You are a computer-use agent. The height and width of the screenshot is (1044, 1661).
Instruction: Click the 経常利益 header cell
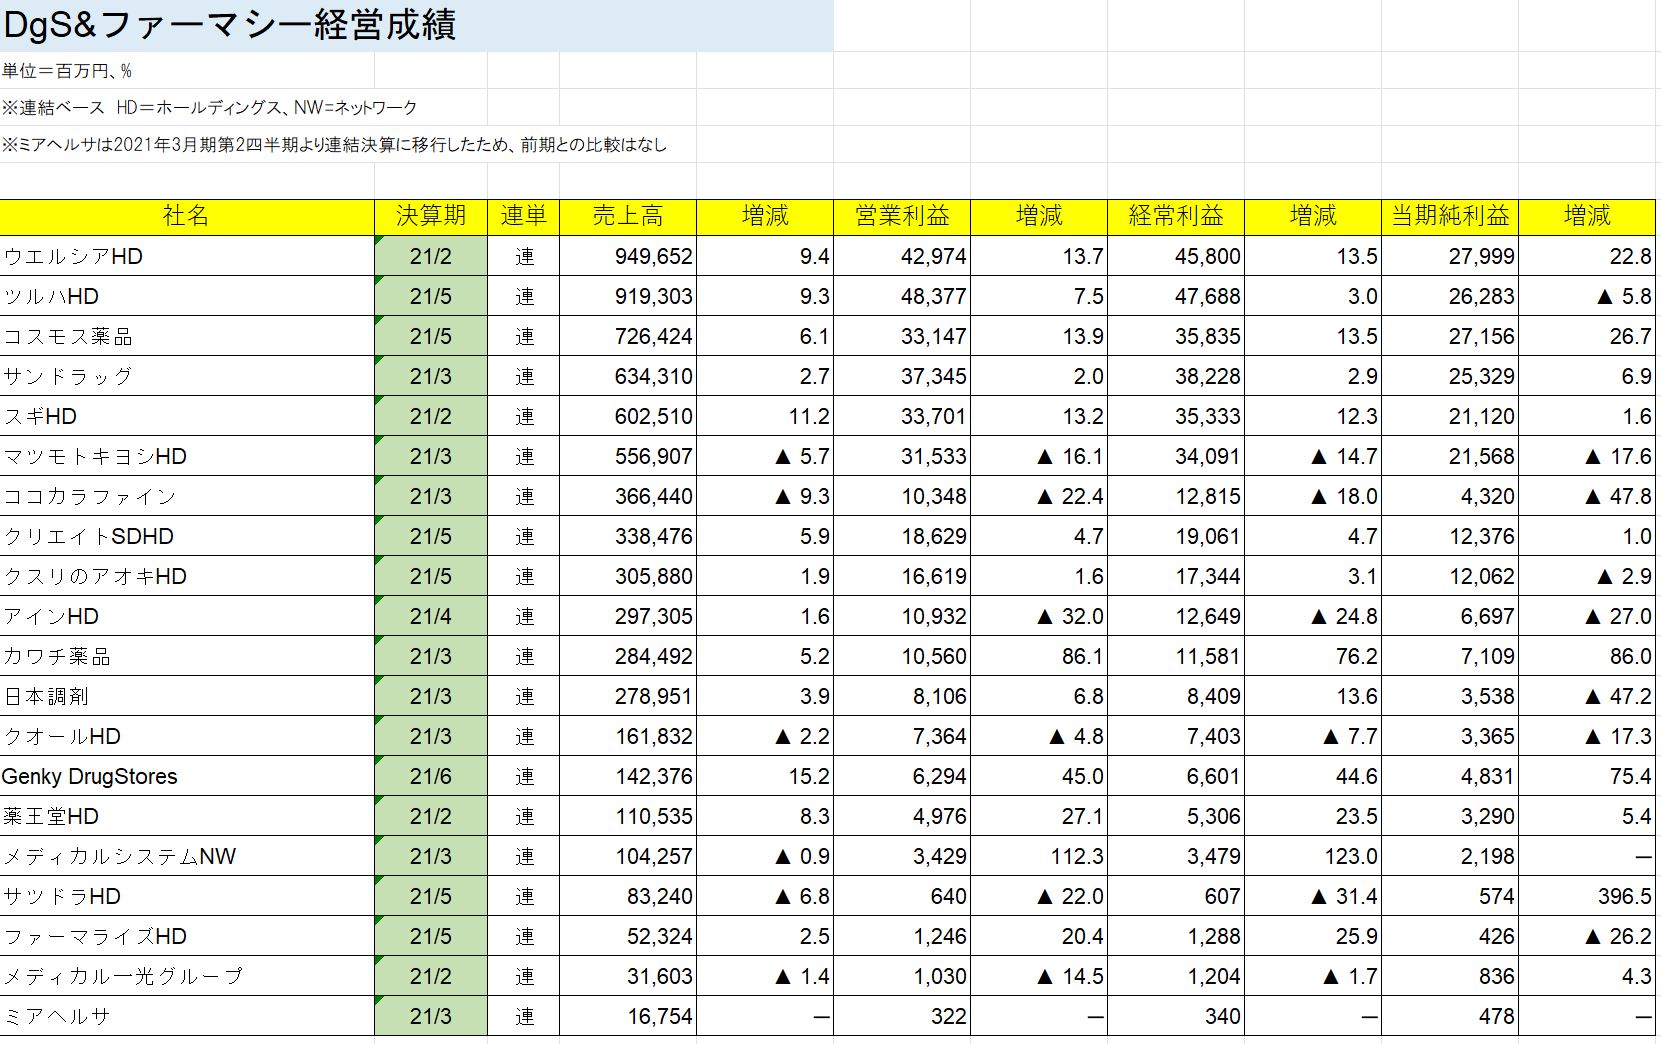point(1175,216)
